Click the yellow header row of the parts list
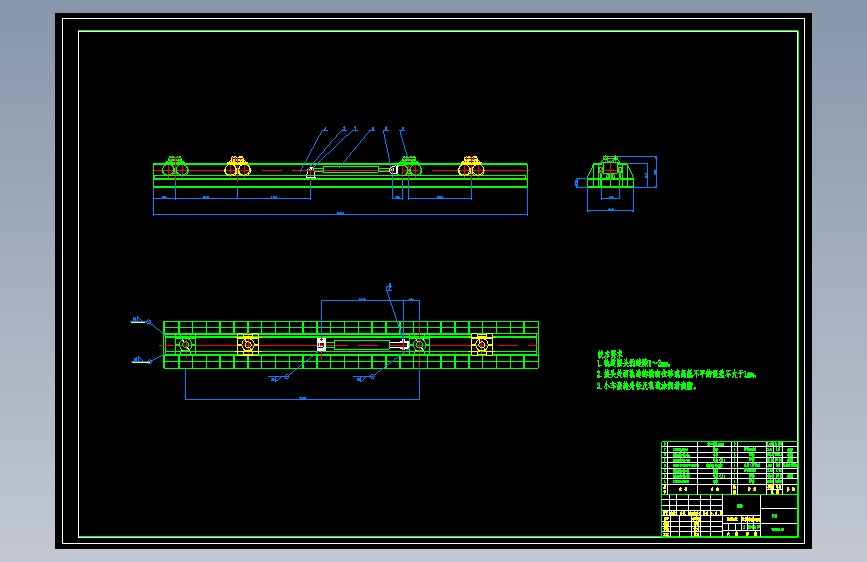The height and width of the screenshot is (562, 867). coord(730,490)
